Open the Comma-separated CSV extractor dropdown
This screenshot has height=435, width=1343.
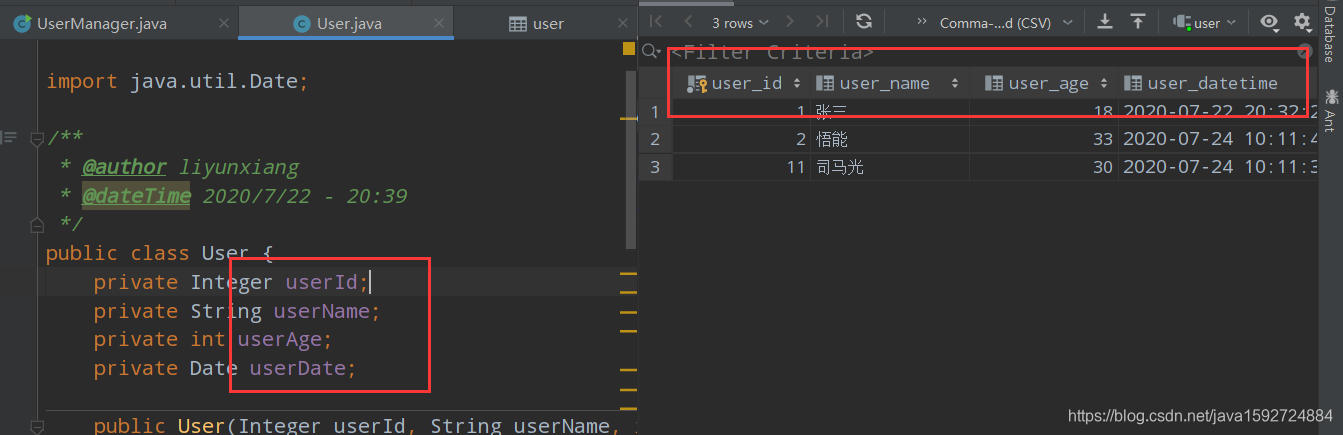click(x=1008, y=22)
